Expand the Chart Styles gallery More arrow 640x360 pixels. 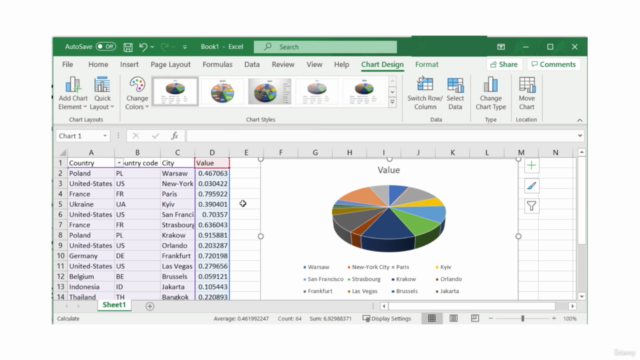pos(392,102)
